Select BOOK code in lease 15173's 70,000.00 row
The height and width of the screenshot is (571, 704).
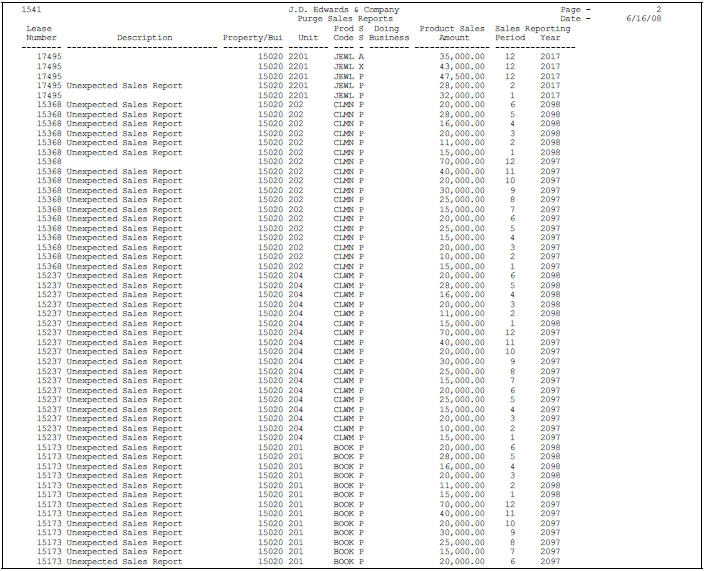pos(343,505)
